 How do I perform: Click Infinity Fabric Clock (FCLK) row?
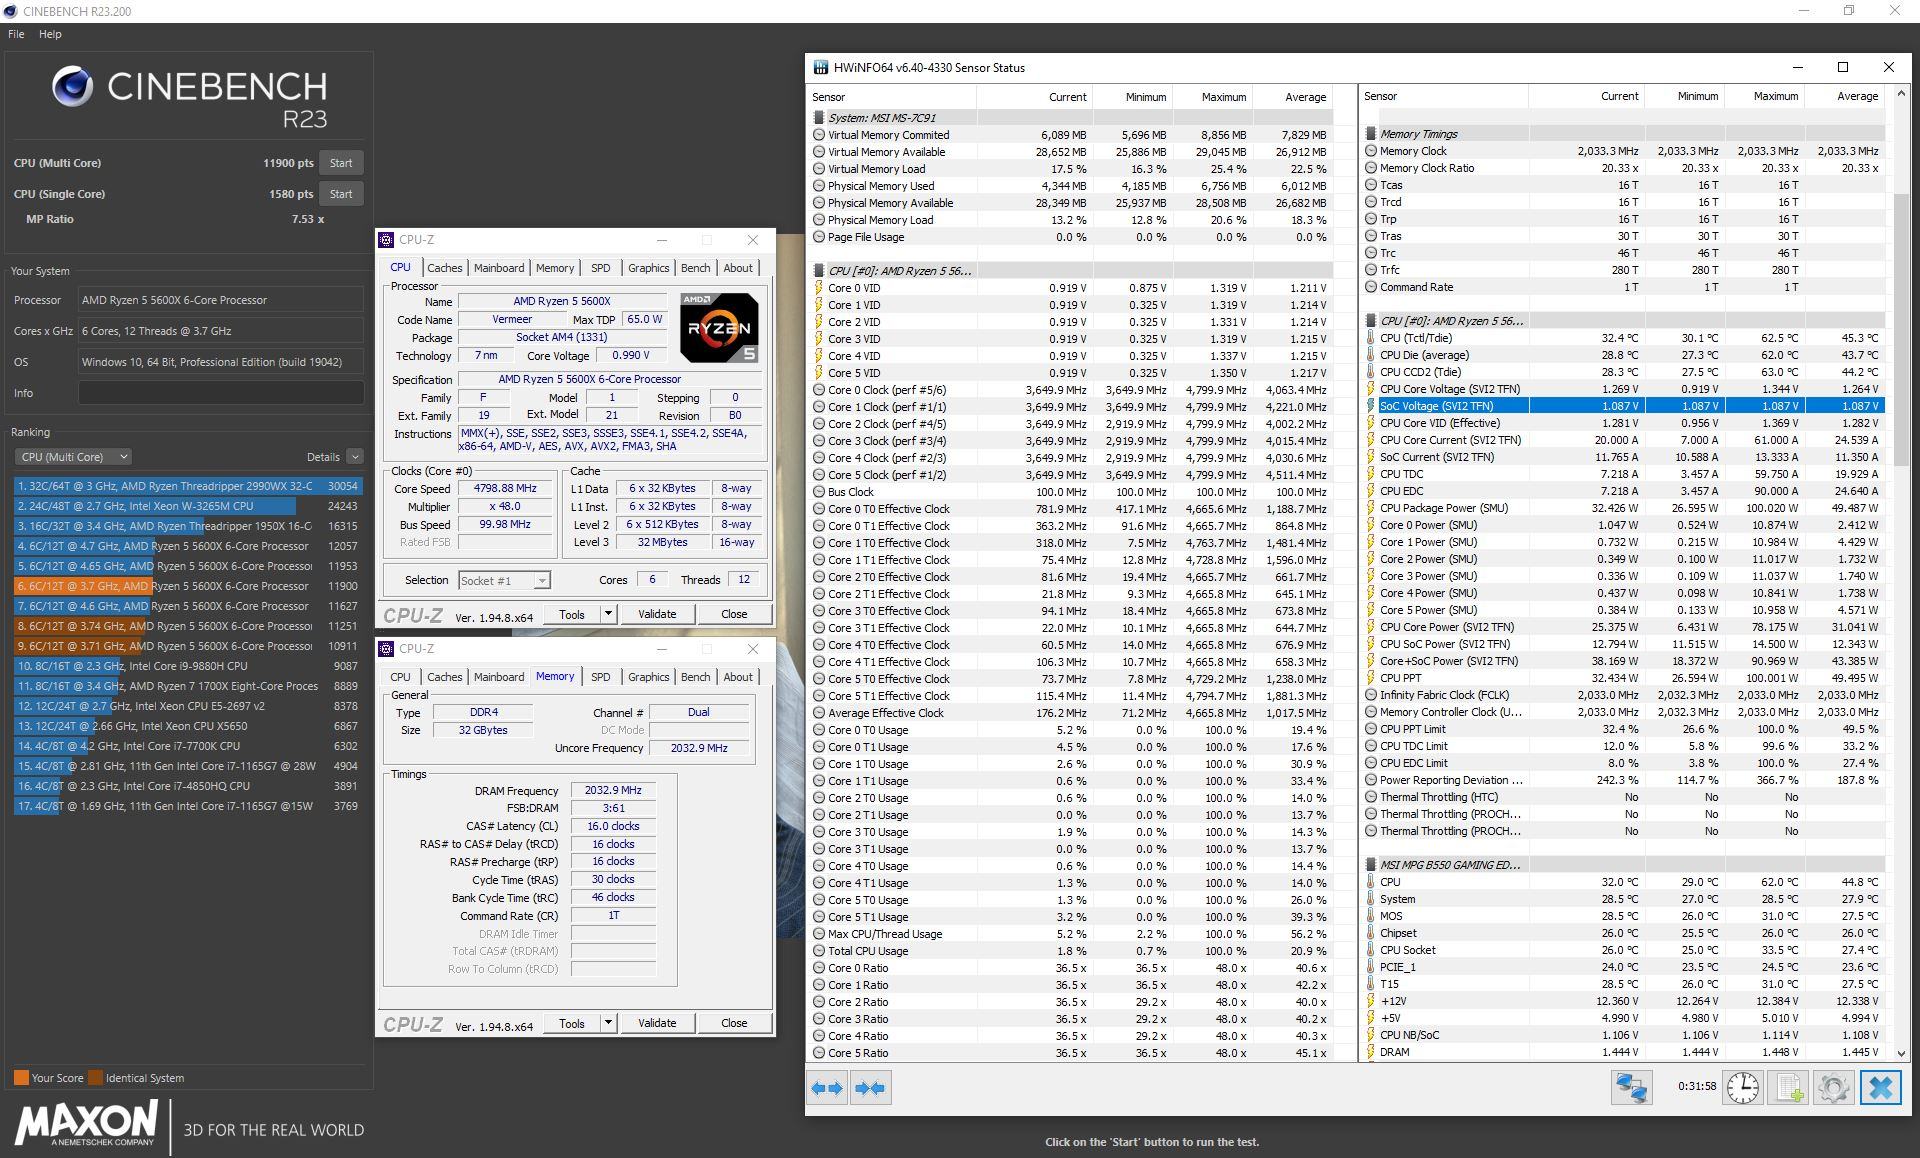[x=1624, y=695]
